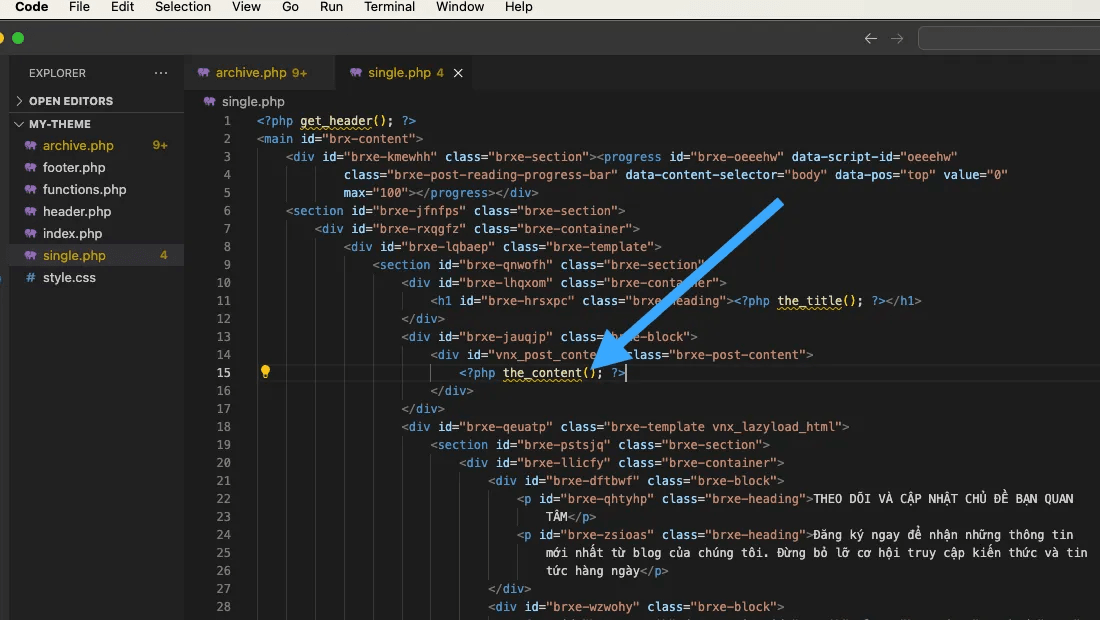1100x620 pixels.
Task: Click the lightbulb code action icon
Action: 265,372
